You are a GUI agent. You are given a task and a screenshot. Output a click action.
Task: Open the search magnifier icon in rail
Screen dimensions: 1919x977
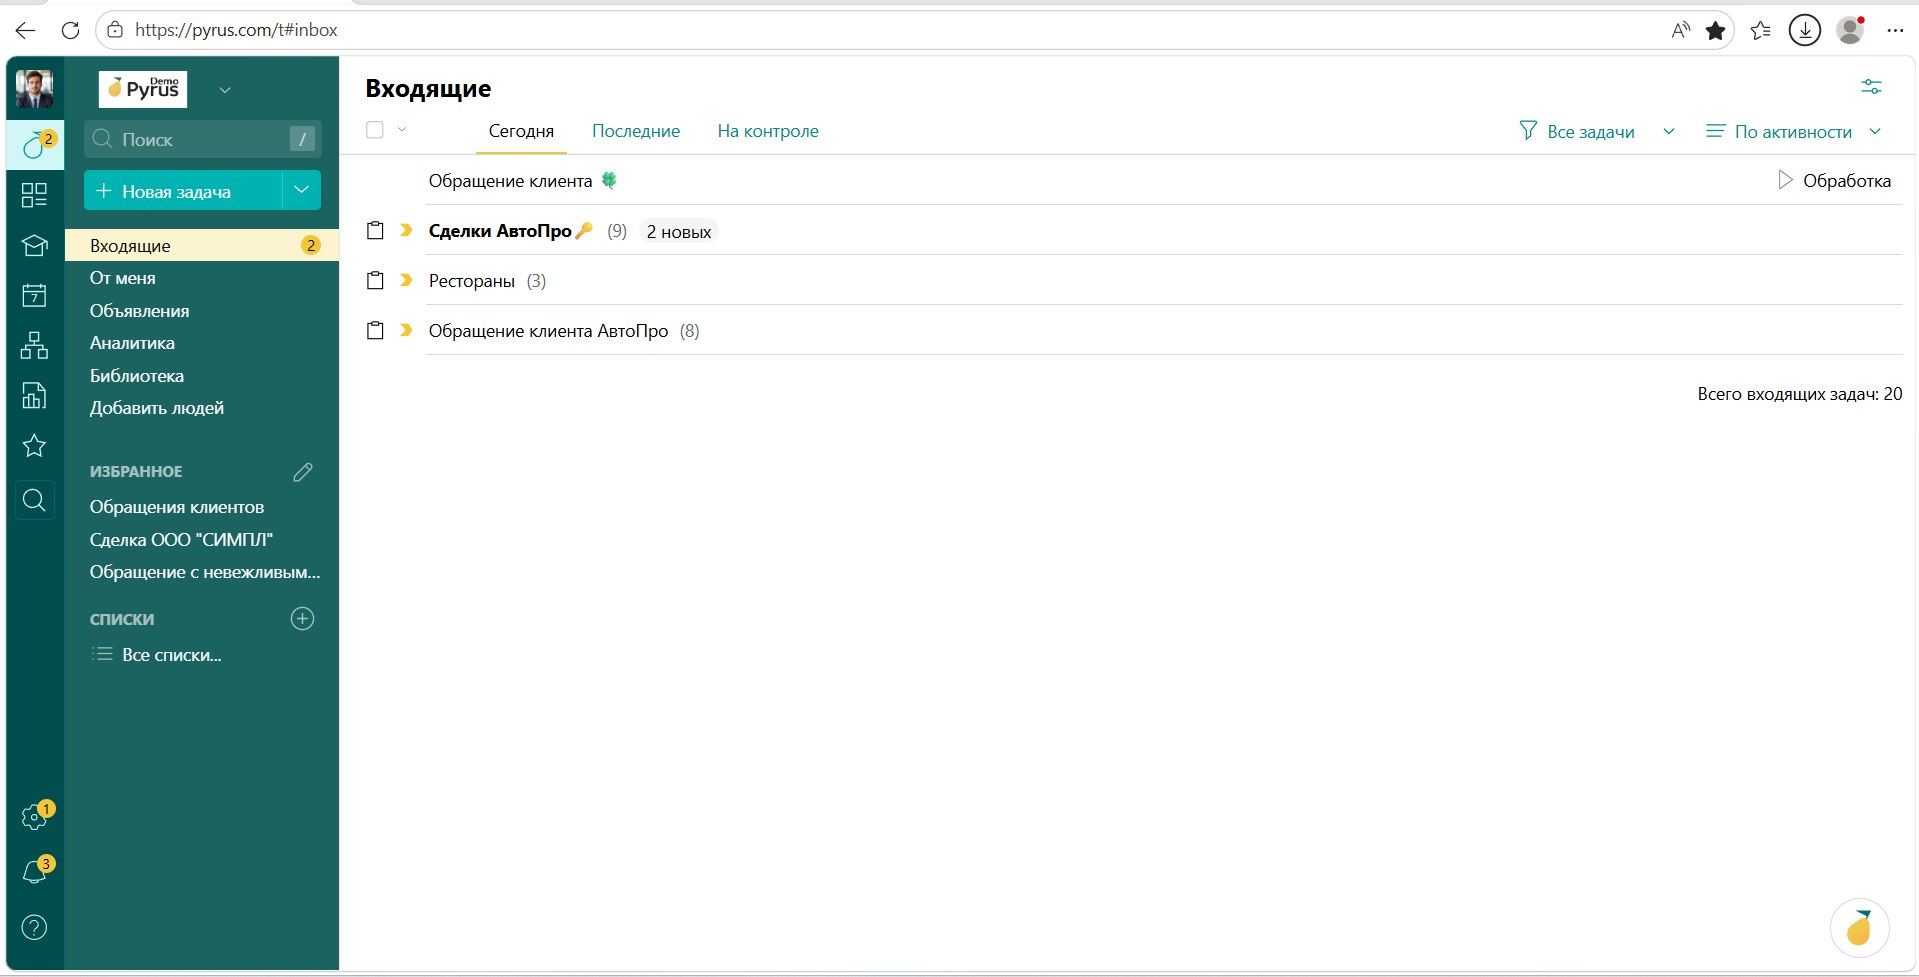click(34, 500)
